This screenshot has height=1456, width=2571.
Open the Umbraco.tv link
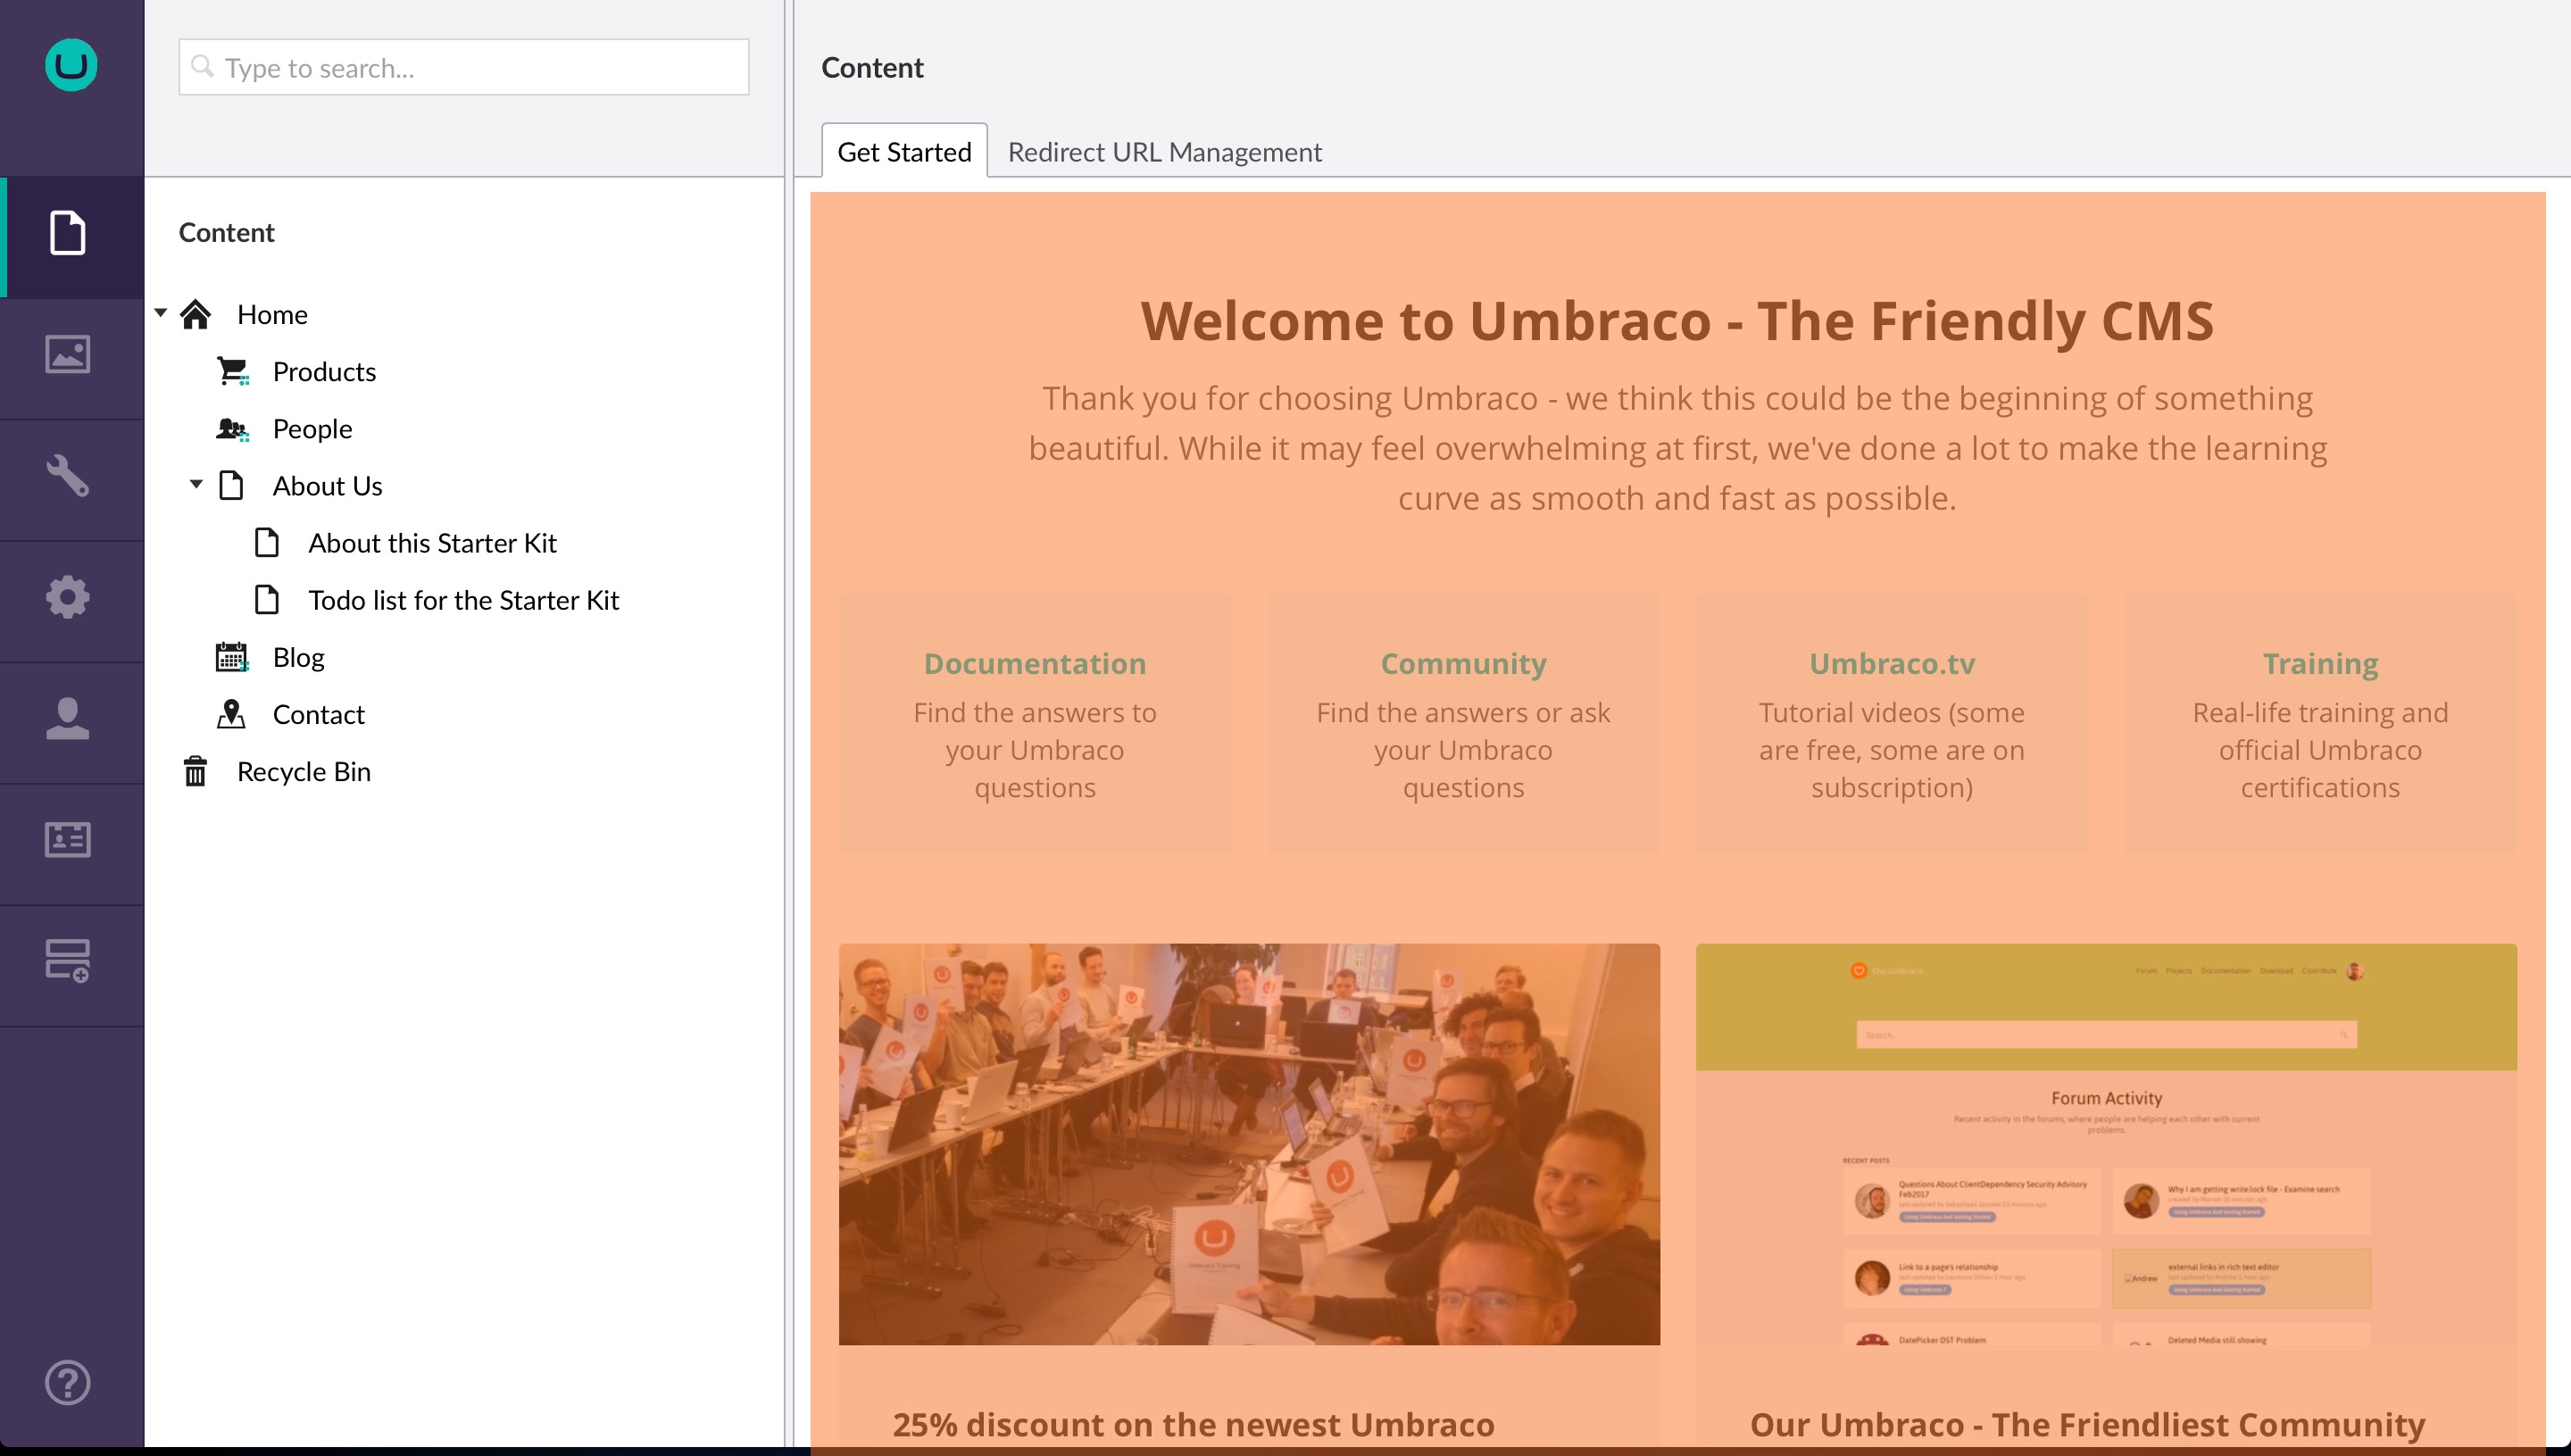[1892, 663]
